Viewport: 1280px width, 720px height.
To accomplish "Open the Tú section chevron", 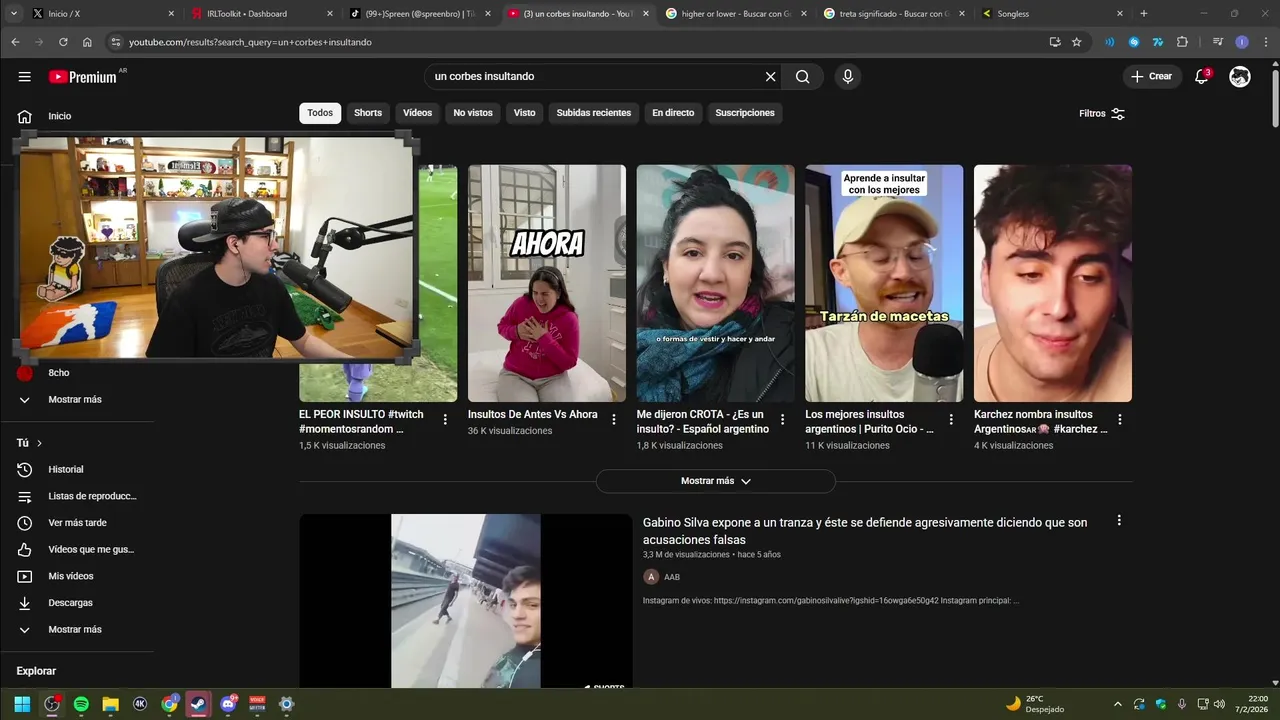I will pos(39,443).
